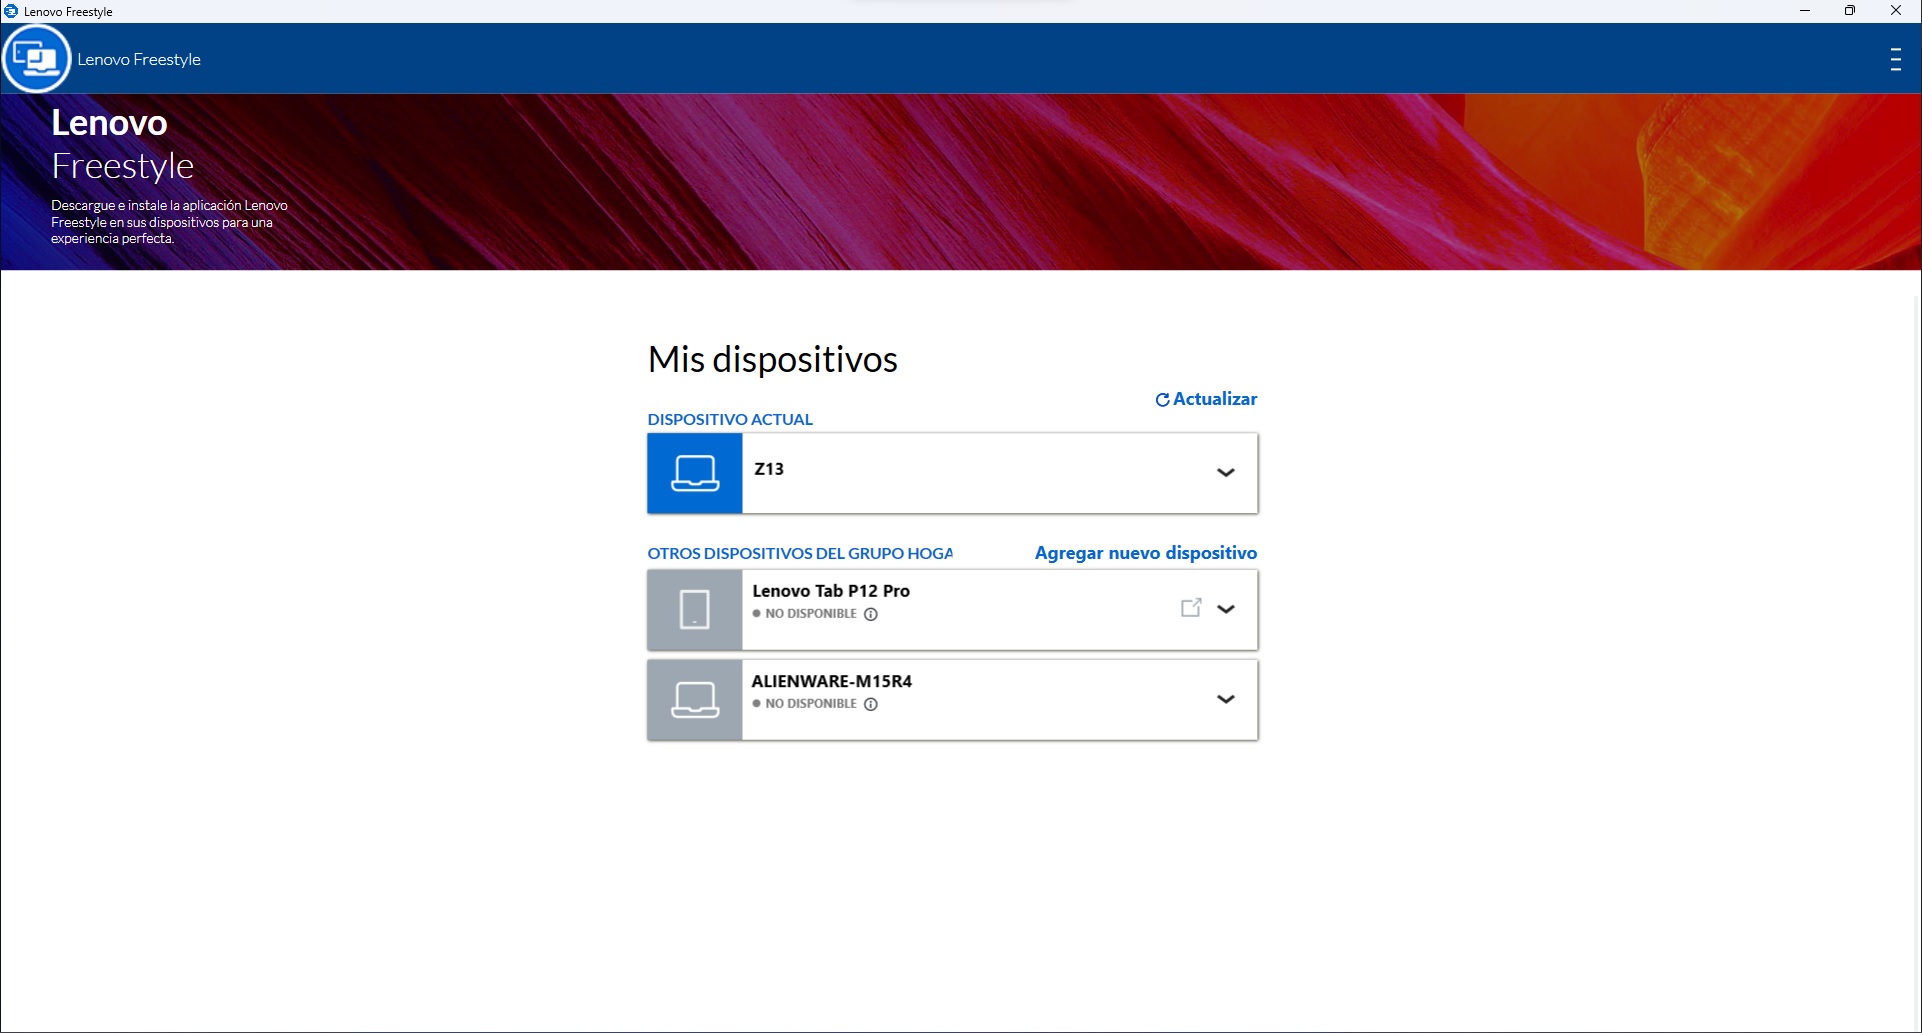Select the Lenovo Tab P12 Pro name
This screenshot has width=1922, height=1033.
pyautogui.click(x=831, y=591)
